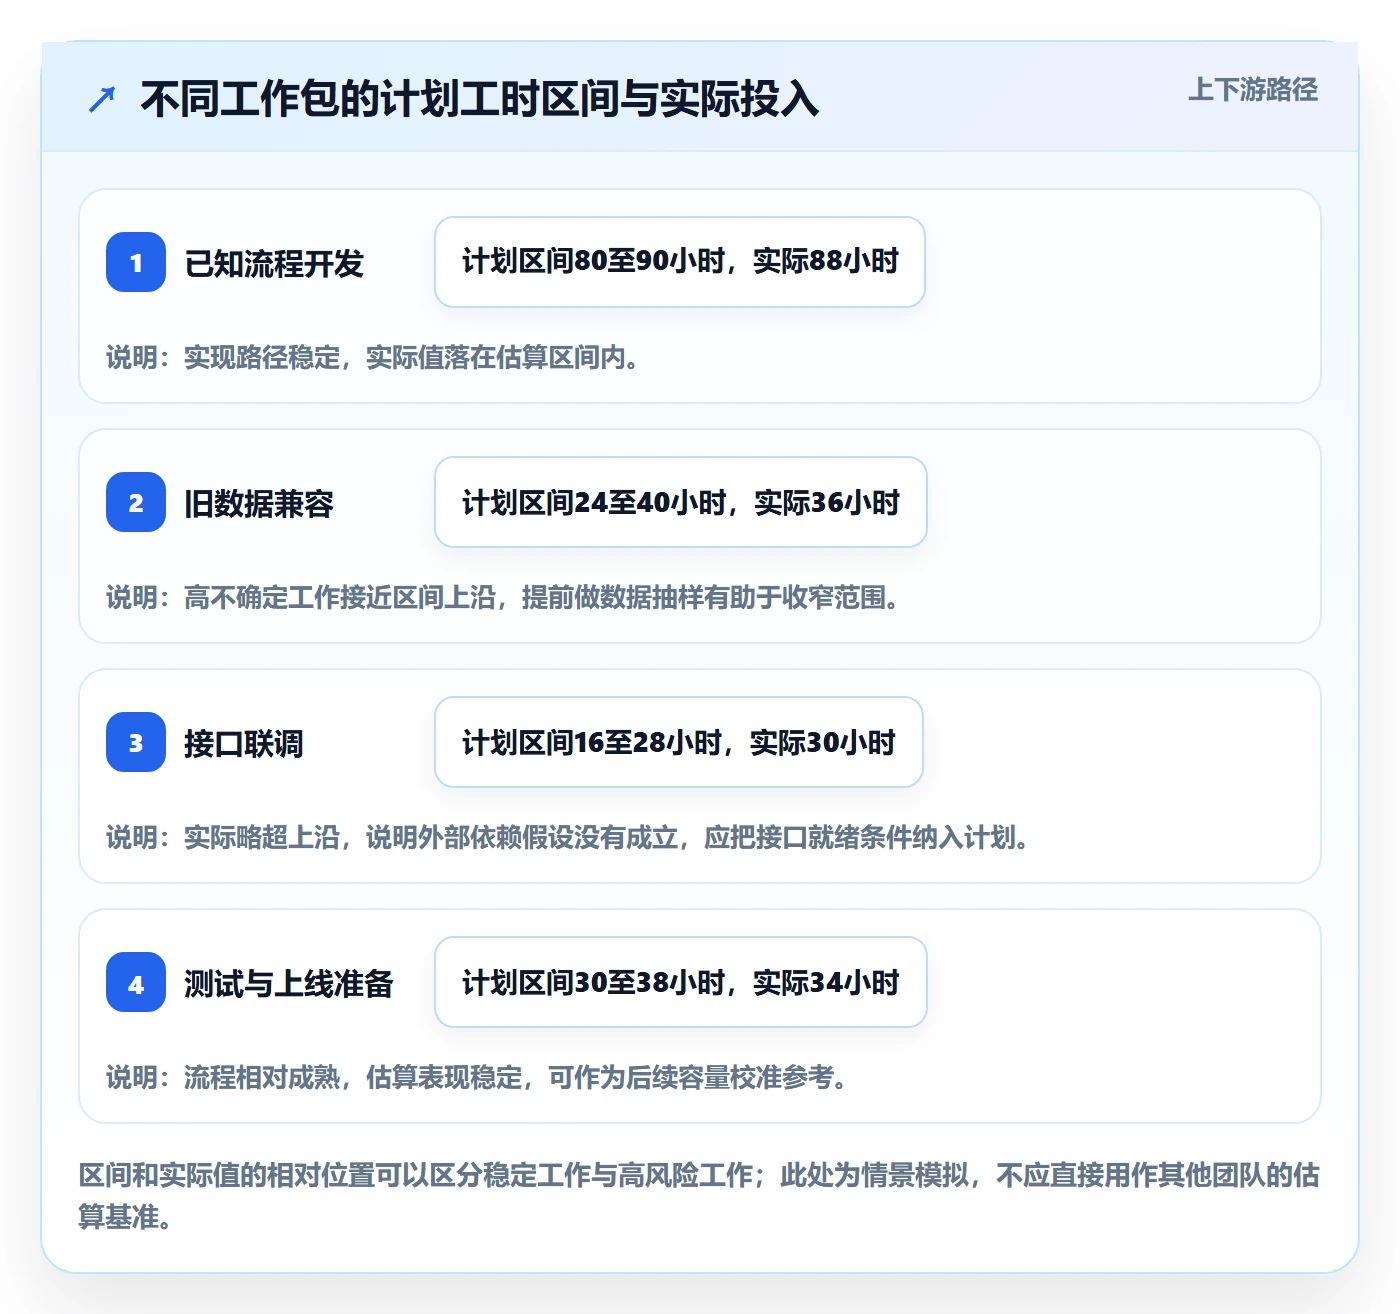This screenshot has height=1314, width=1400.
Task: Click note 实现路径稳定，实际值落在估算区间内
Action: tap(372, 358)
